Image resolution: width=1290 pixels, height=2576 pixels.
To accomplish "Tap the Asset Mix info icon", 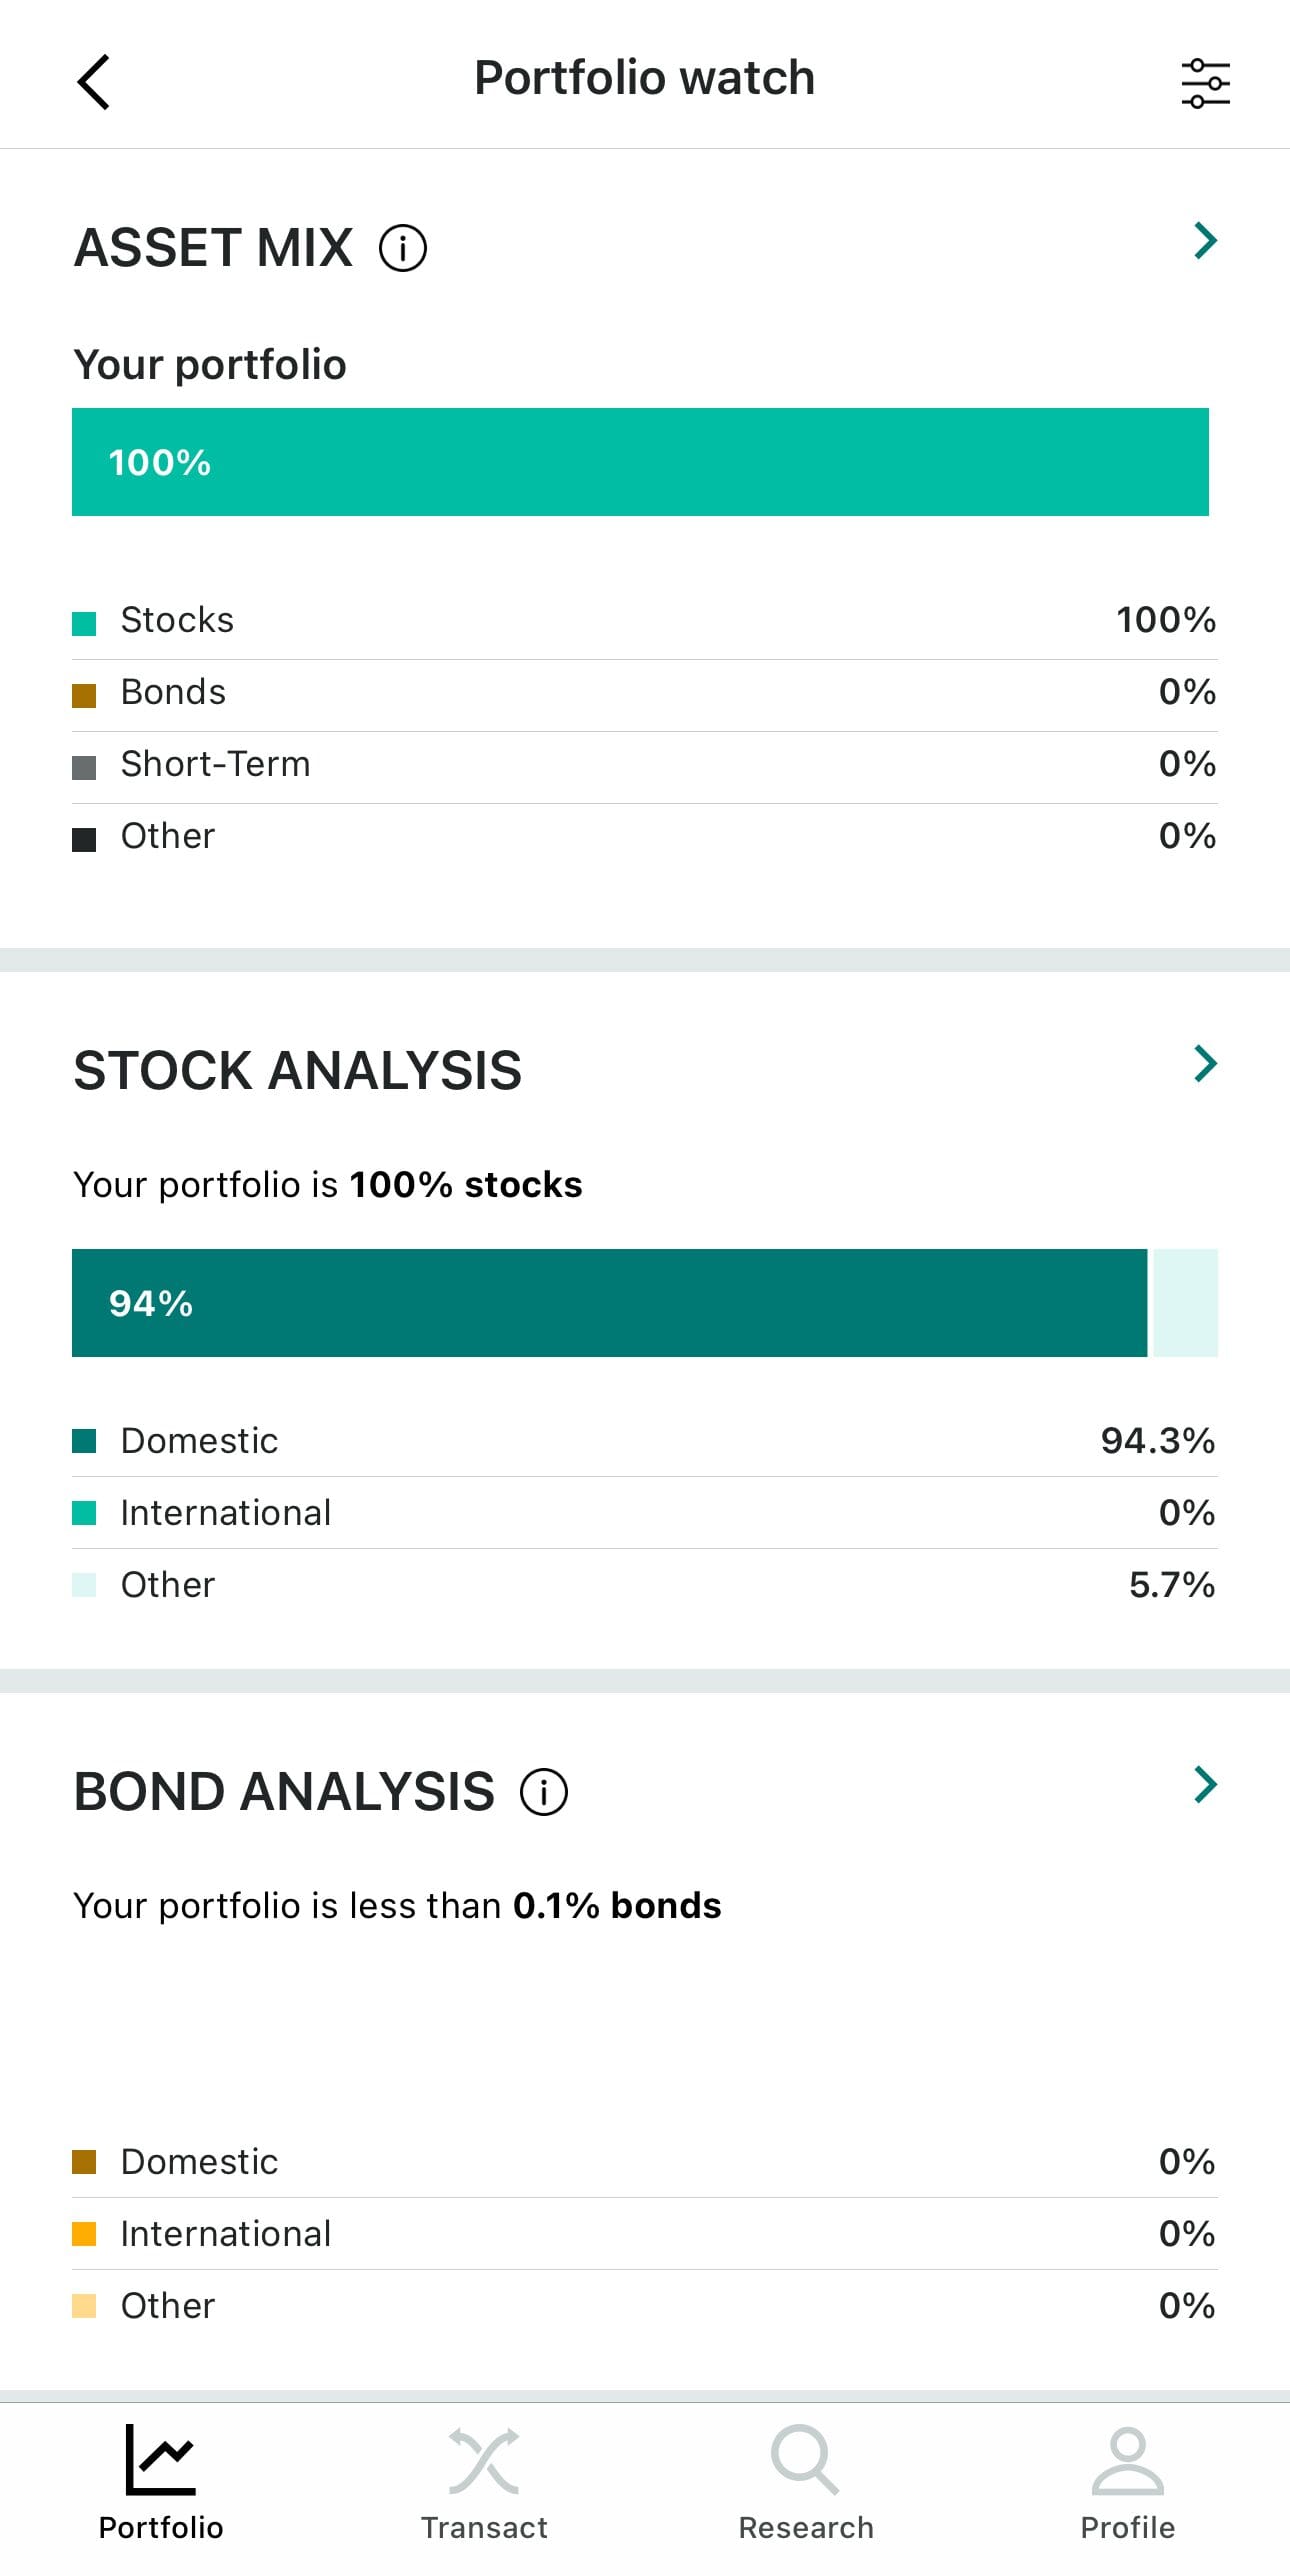I will point(403,248).
